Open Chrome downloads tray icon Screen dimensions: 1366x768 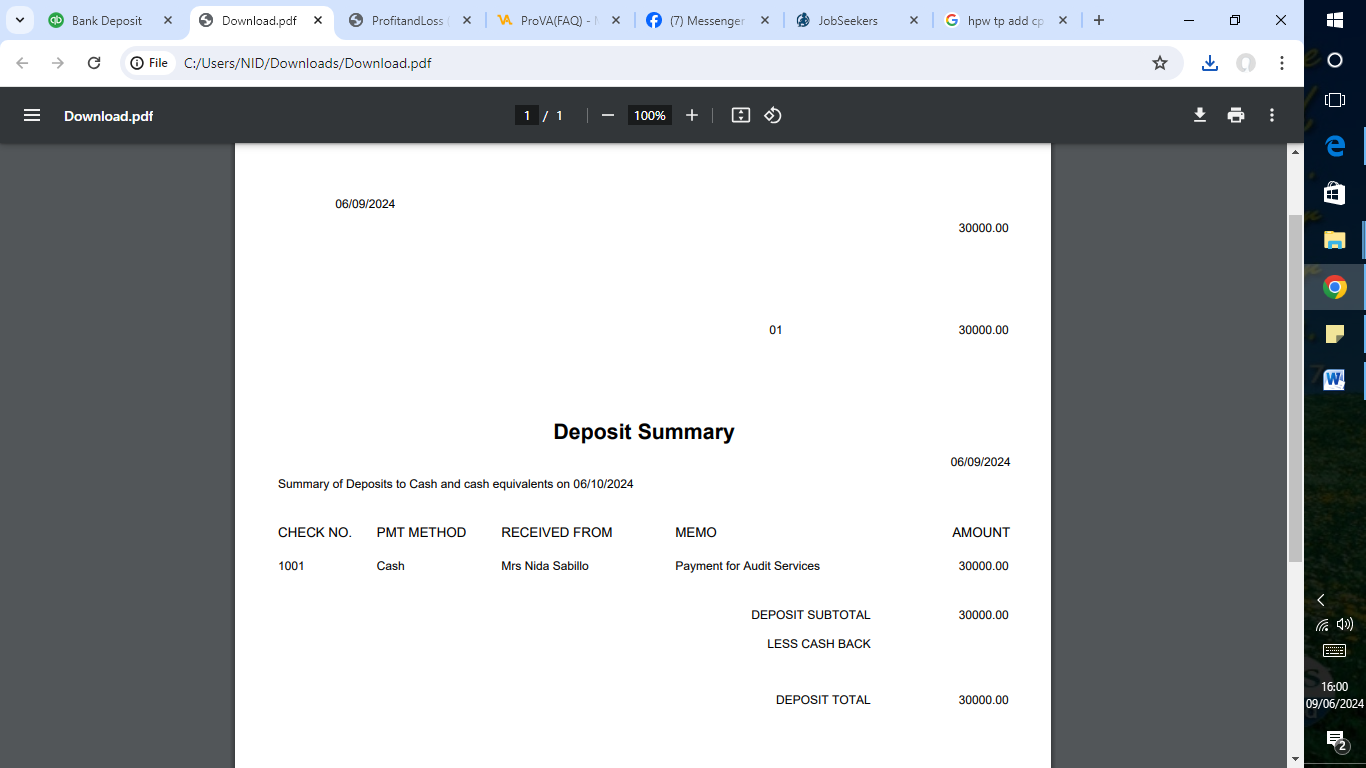tap(1210, 63)
